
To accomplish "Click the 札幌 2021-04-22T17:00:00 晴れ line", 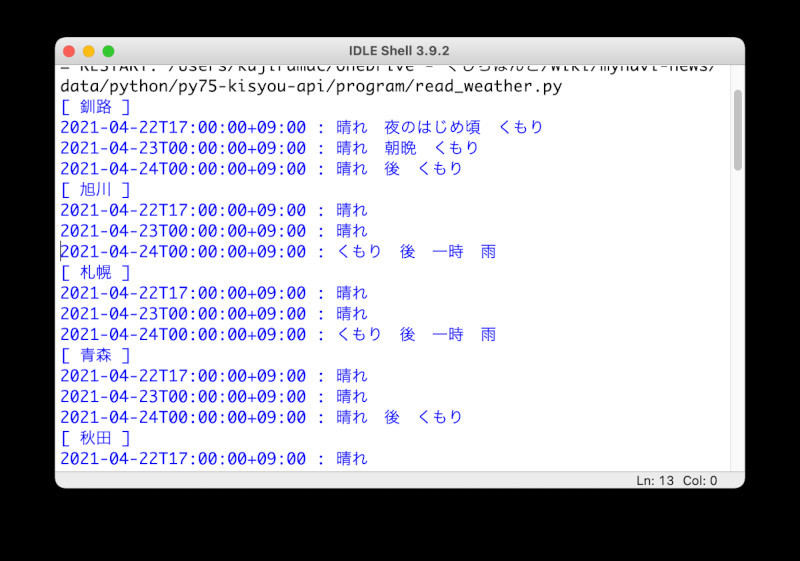I will [x=214, y=293].
